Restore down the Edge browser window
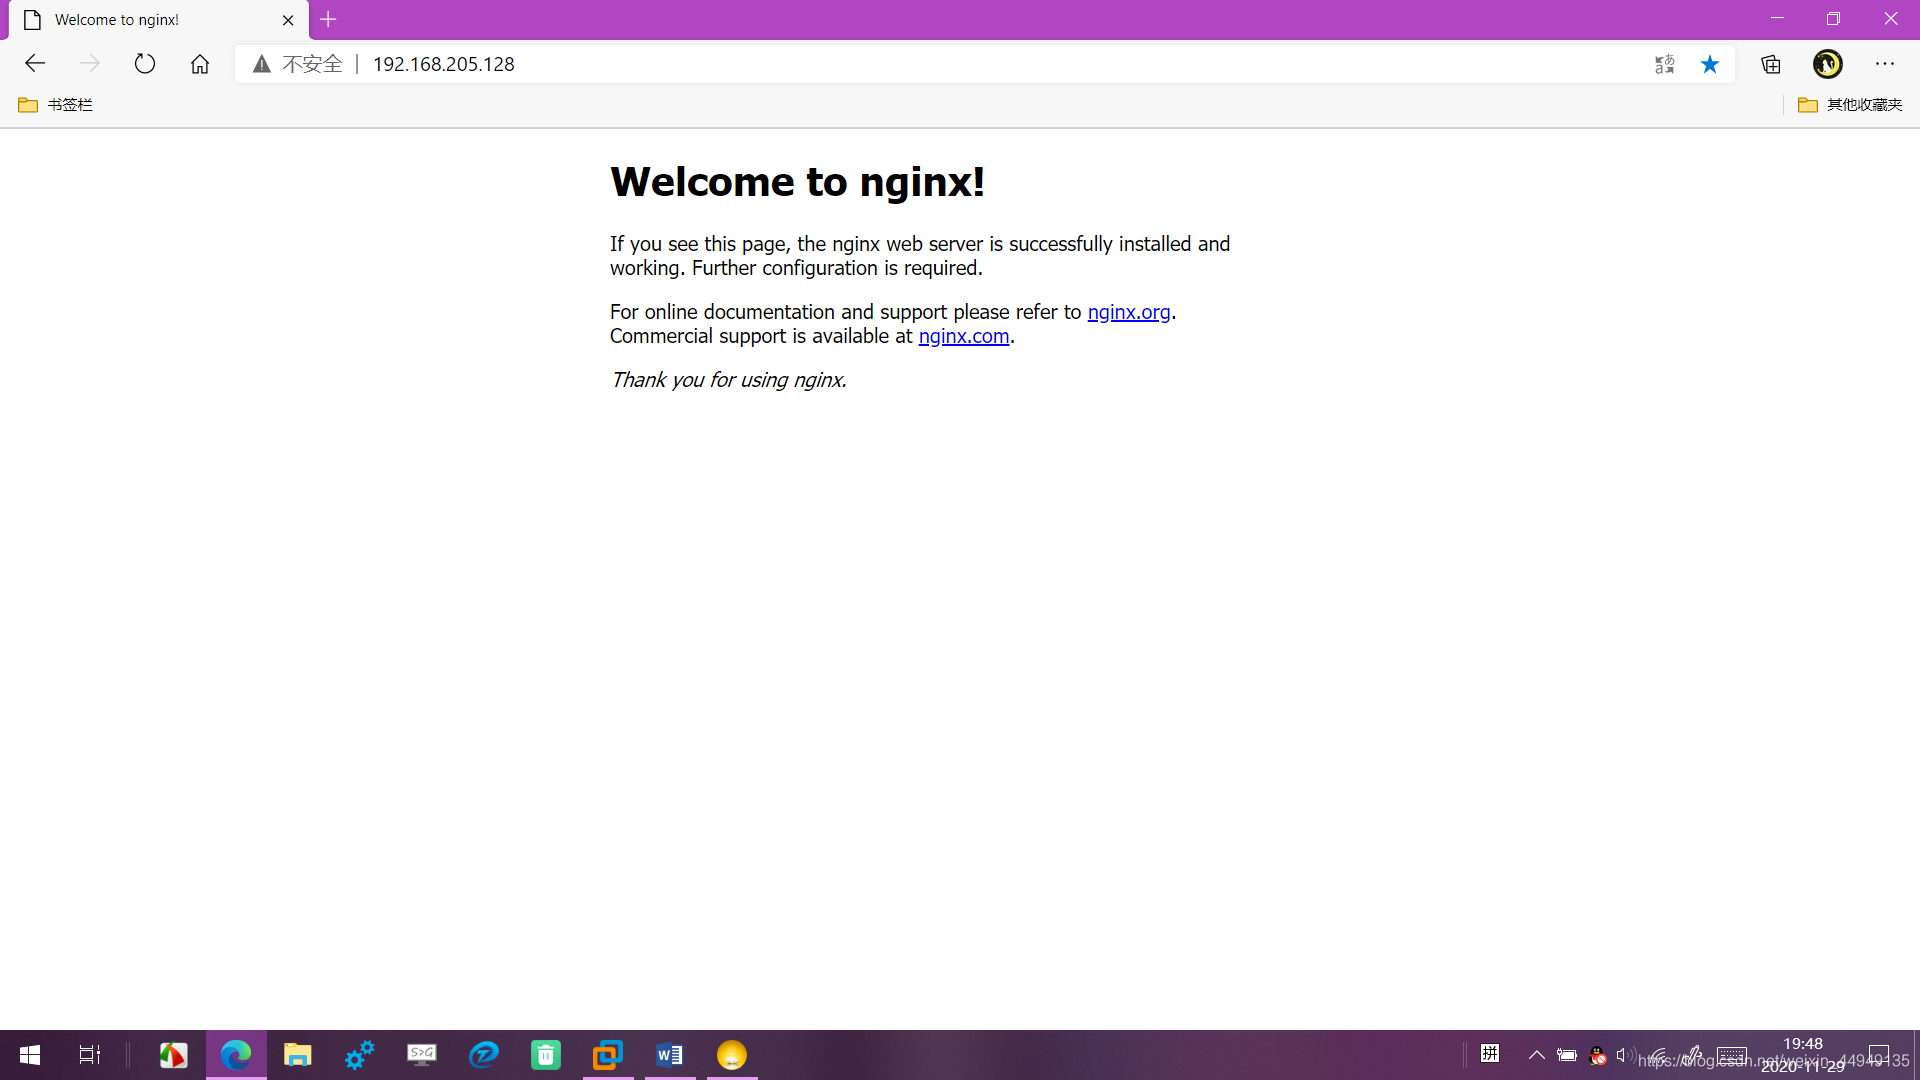1920x1080 pixels. pos(1833,19)
